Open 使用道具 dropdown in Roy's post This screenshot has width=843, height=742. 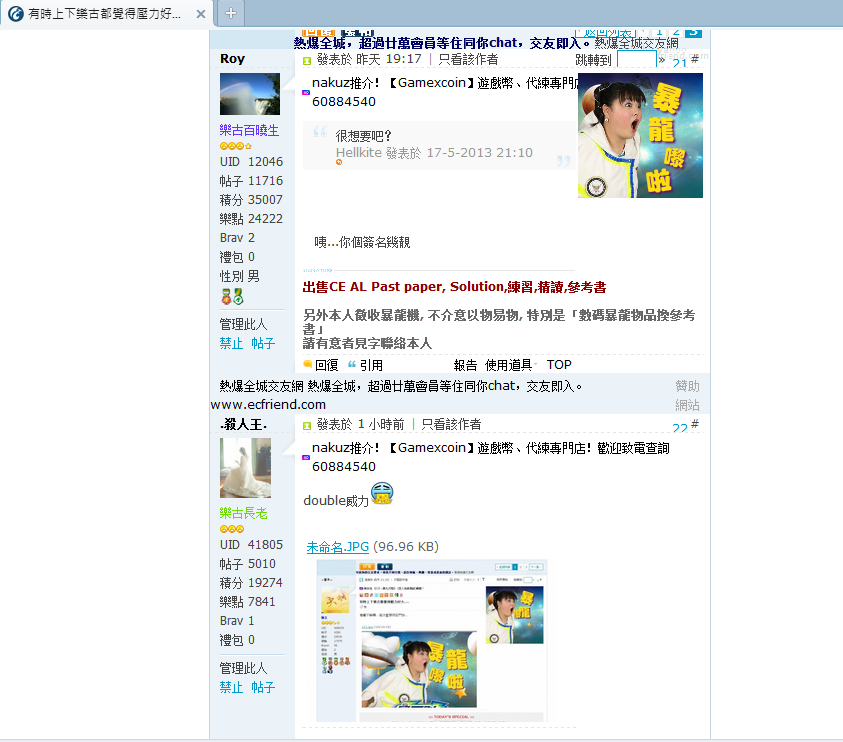point(509,365)
